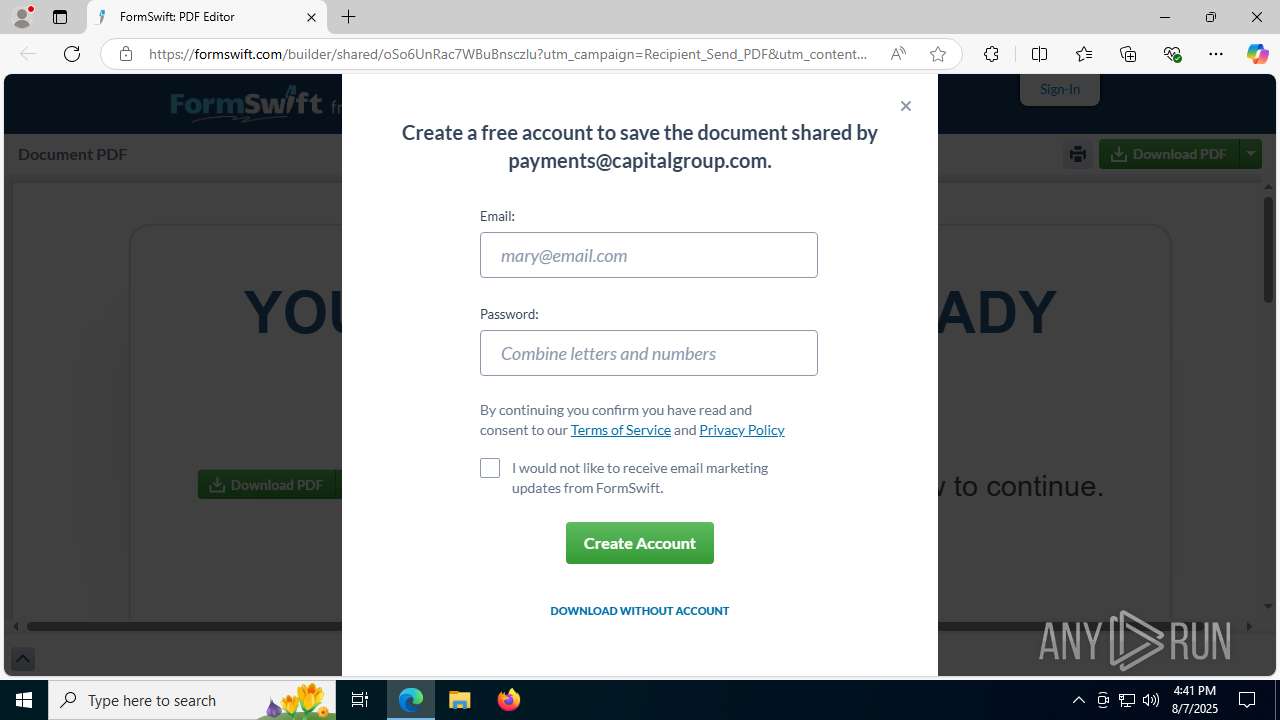Screen dimensions: 1280x720
Task: Click the Create Account button
Action: [x=640, y=543]
